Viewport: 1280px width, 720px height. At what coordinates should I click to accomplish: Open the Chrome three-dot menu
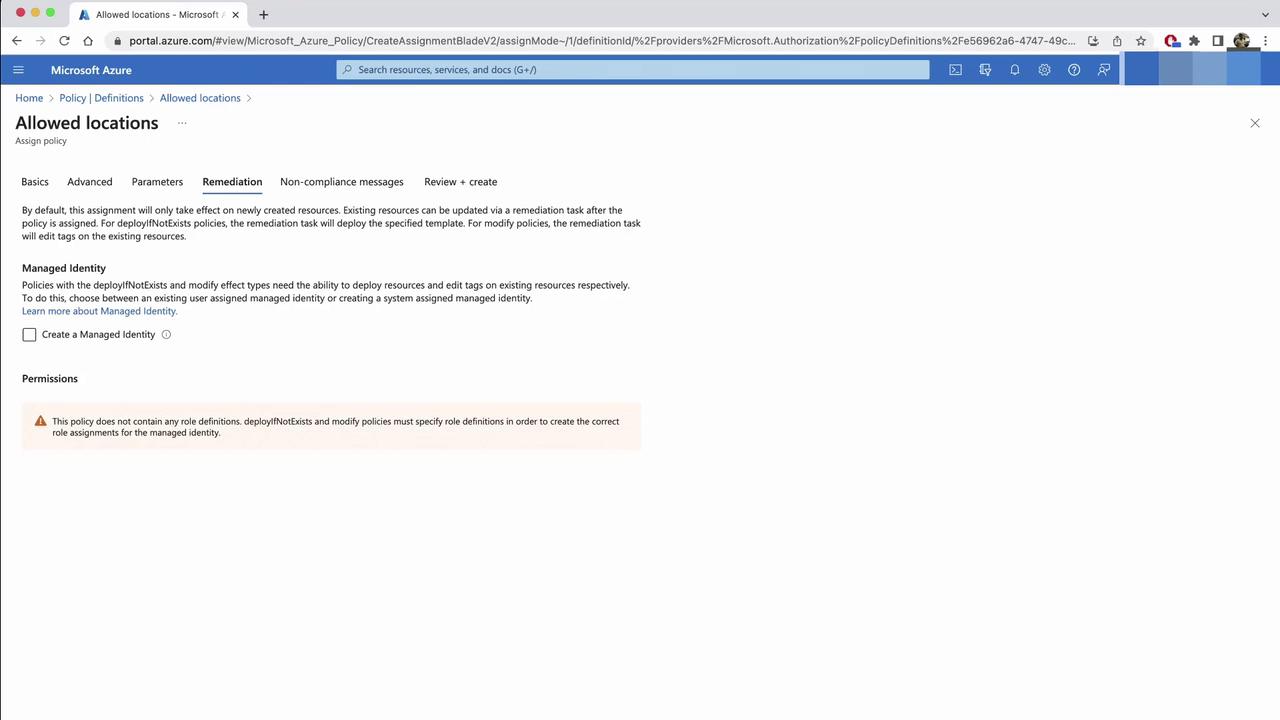coord(1264,41)
